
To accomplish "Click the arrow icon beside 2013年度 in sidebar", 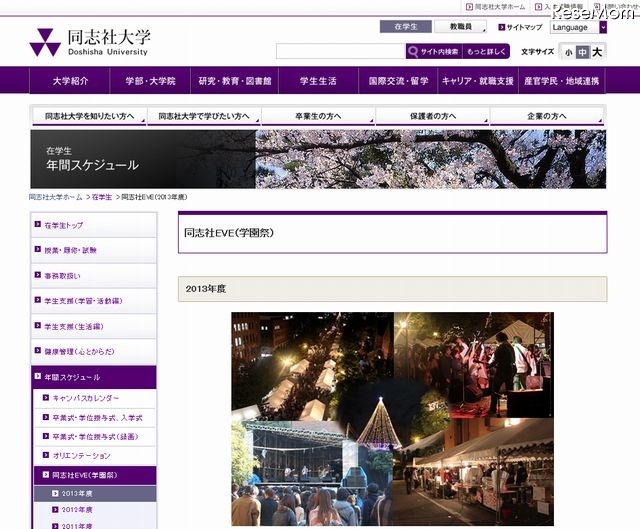I will point(55,493).
